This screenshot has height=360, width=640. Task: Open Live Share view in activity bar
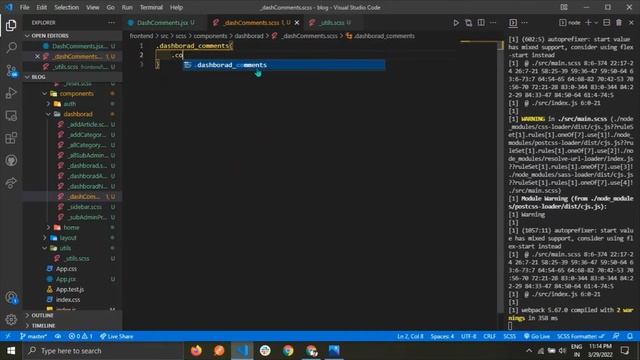pos(11,183)
